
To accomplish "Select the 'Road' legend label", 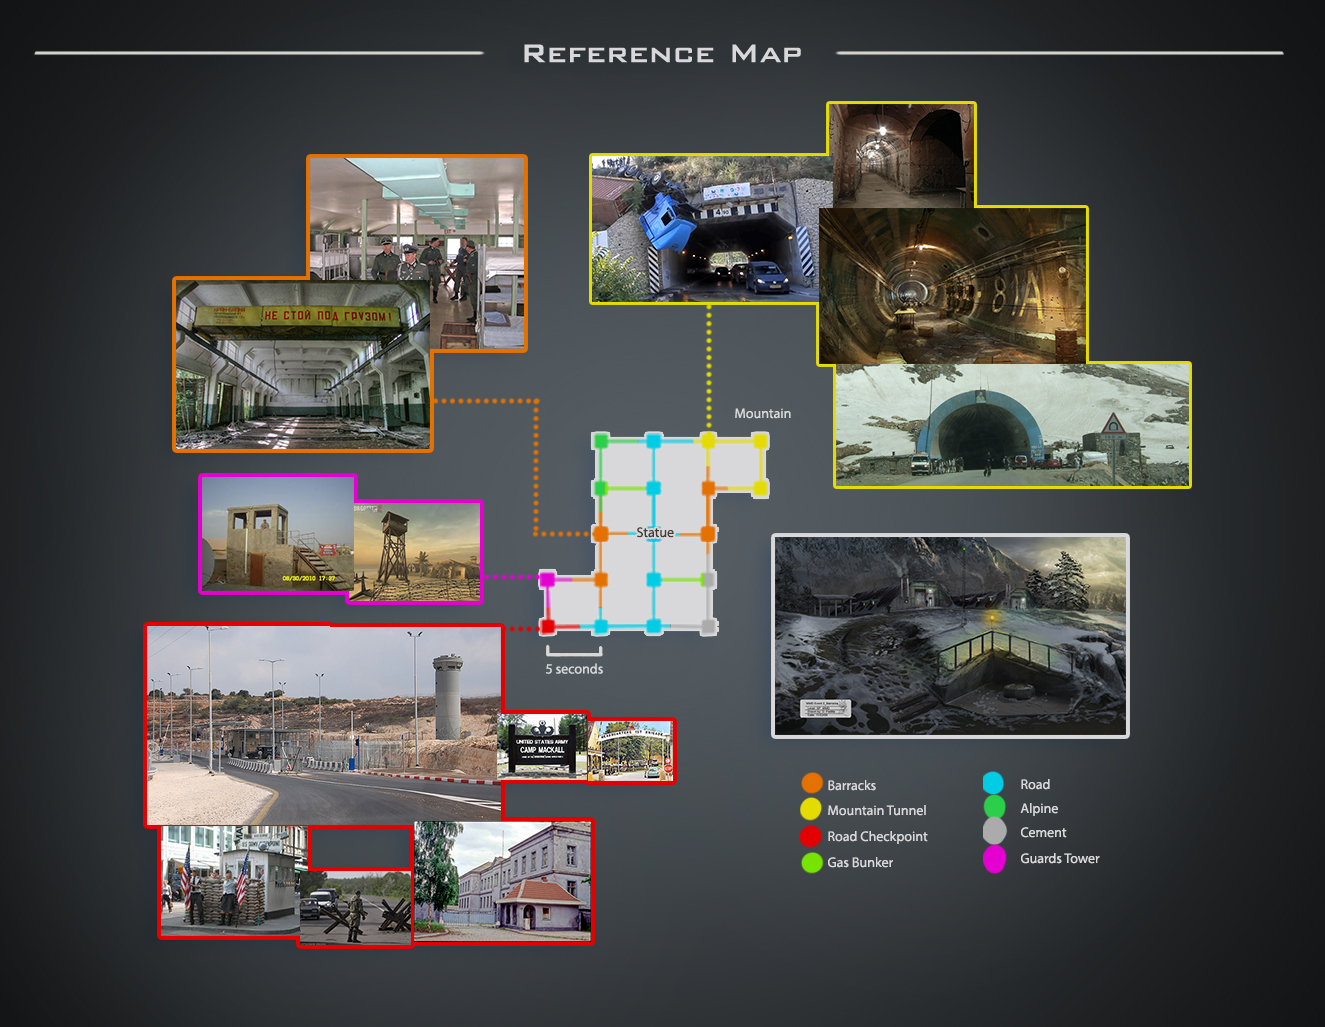I will tap(1035, 785).
